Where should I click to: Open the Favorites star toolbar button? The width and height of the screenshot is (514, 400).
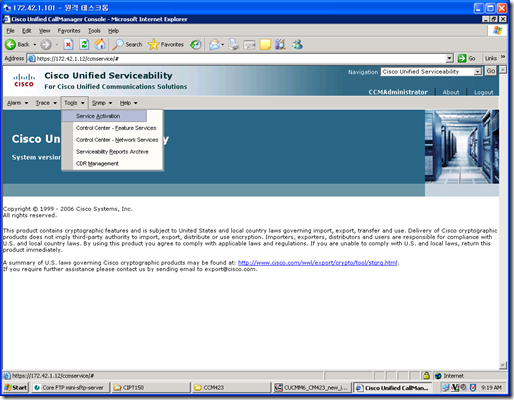(x=166, y=44)
